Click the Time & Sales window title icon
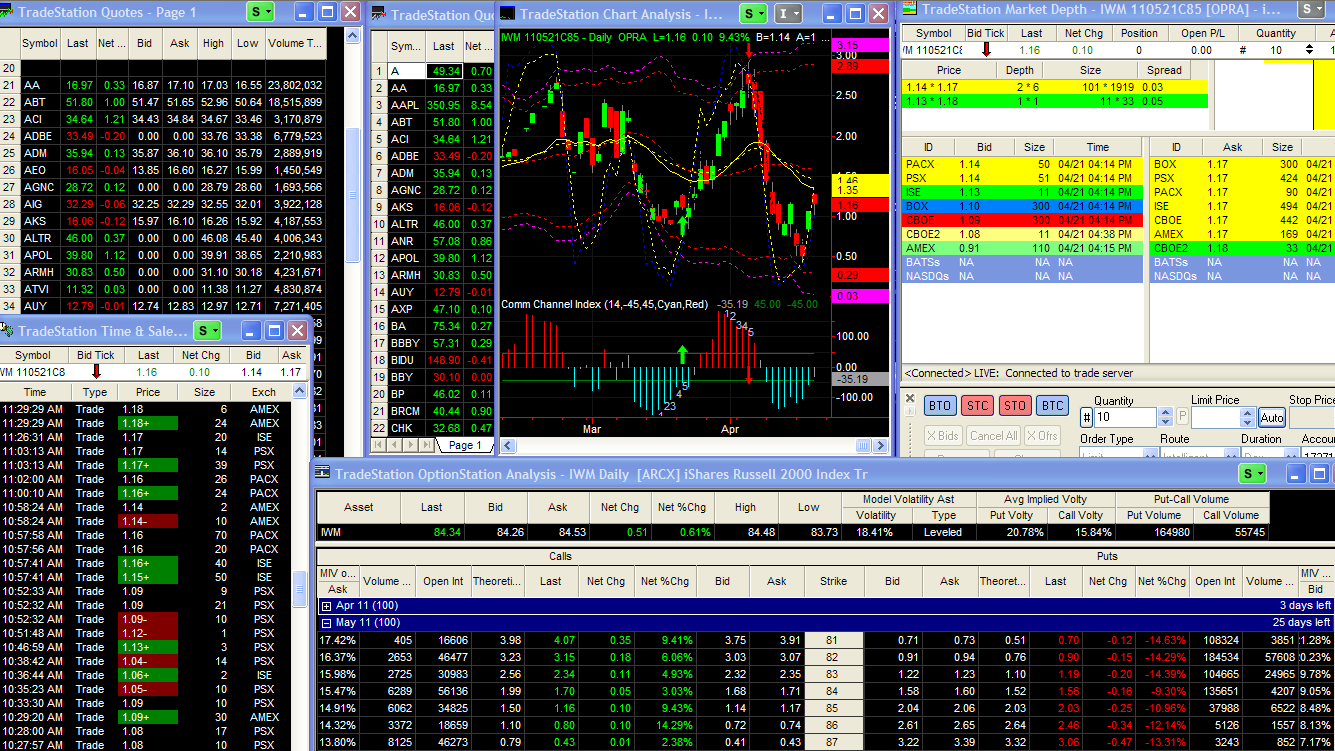The image size is (1335, 751). [8, 330]
